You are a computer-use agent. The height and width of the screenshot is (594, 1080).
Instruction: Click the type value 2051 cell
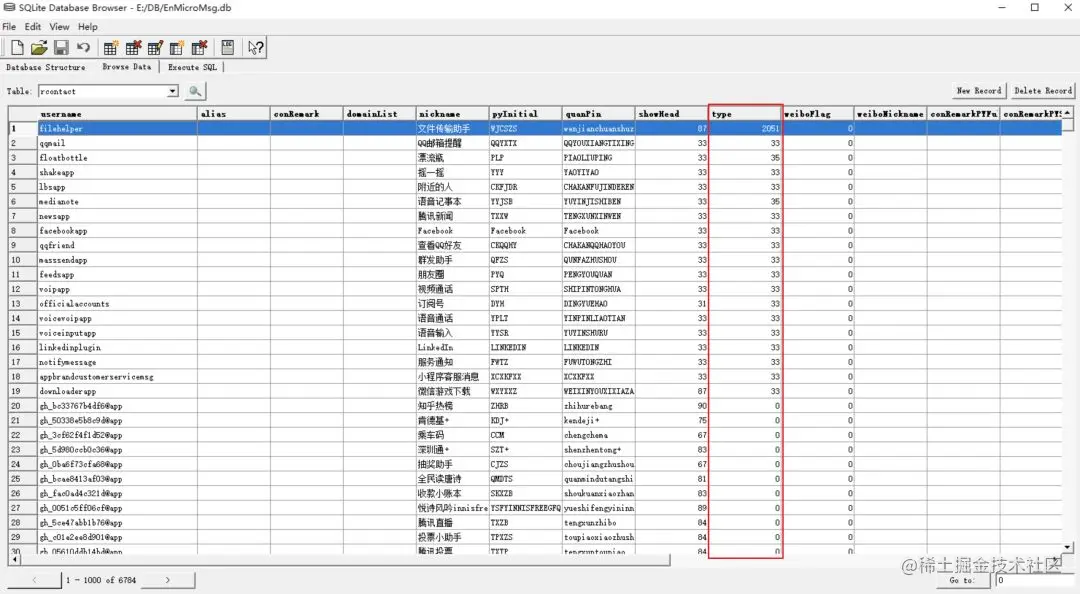pyautogui.click(x=745, y=128)
